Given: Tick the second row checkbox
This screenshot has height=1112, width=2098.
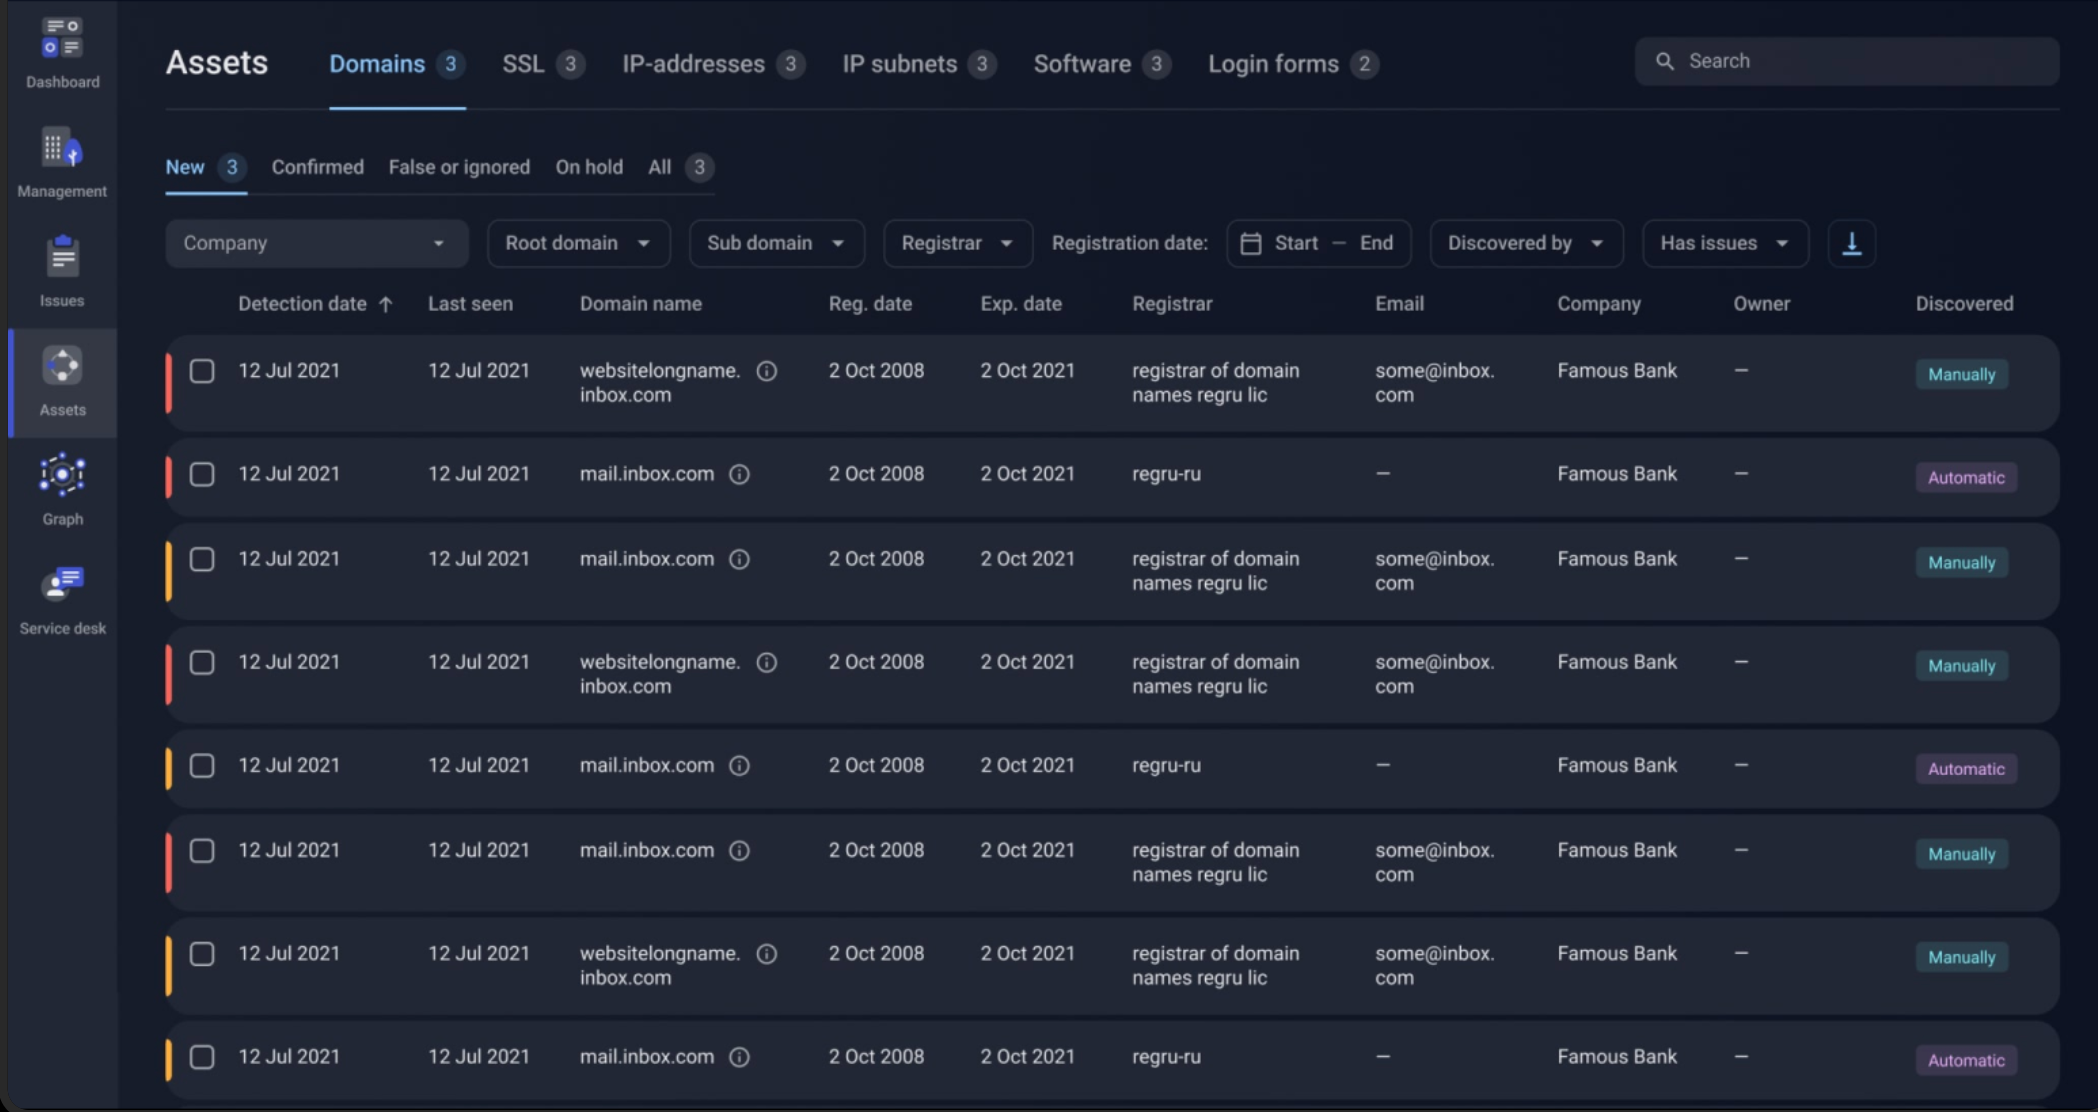Looking at the screenshot, I should (x=202, y=474).
